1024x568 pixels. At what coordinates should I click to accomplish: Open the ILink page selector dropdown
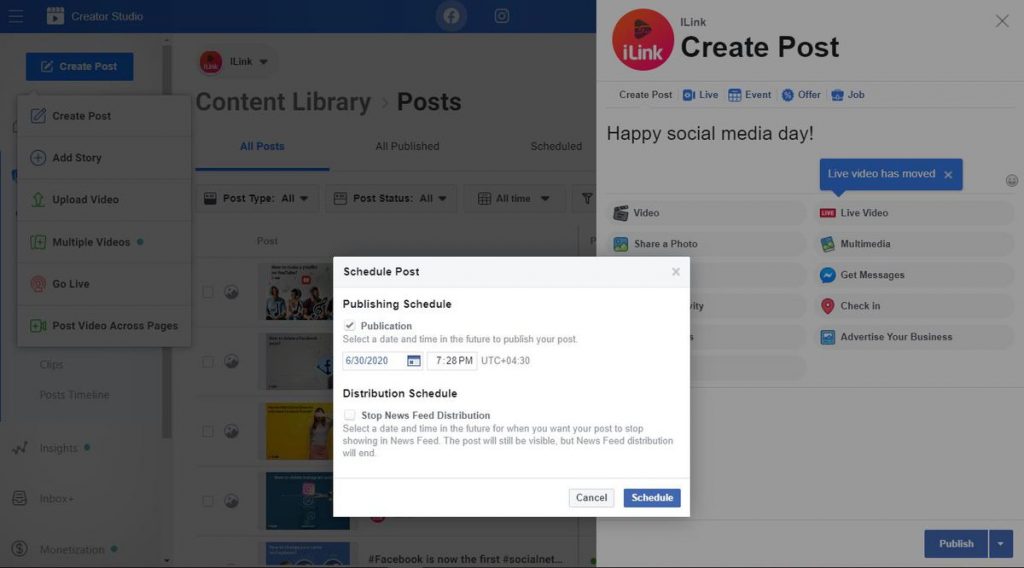pos(235,61)
